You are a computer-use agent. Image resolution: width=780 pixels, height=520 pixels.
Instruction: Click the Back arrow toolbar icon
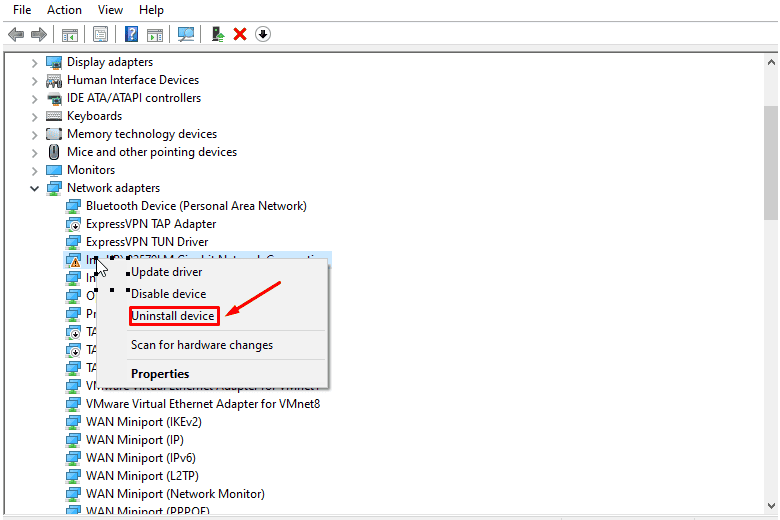tap(16, 34)
